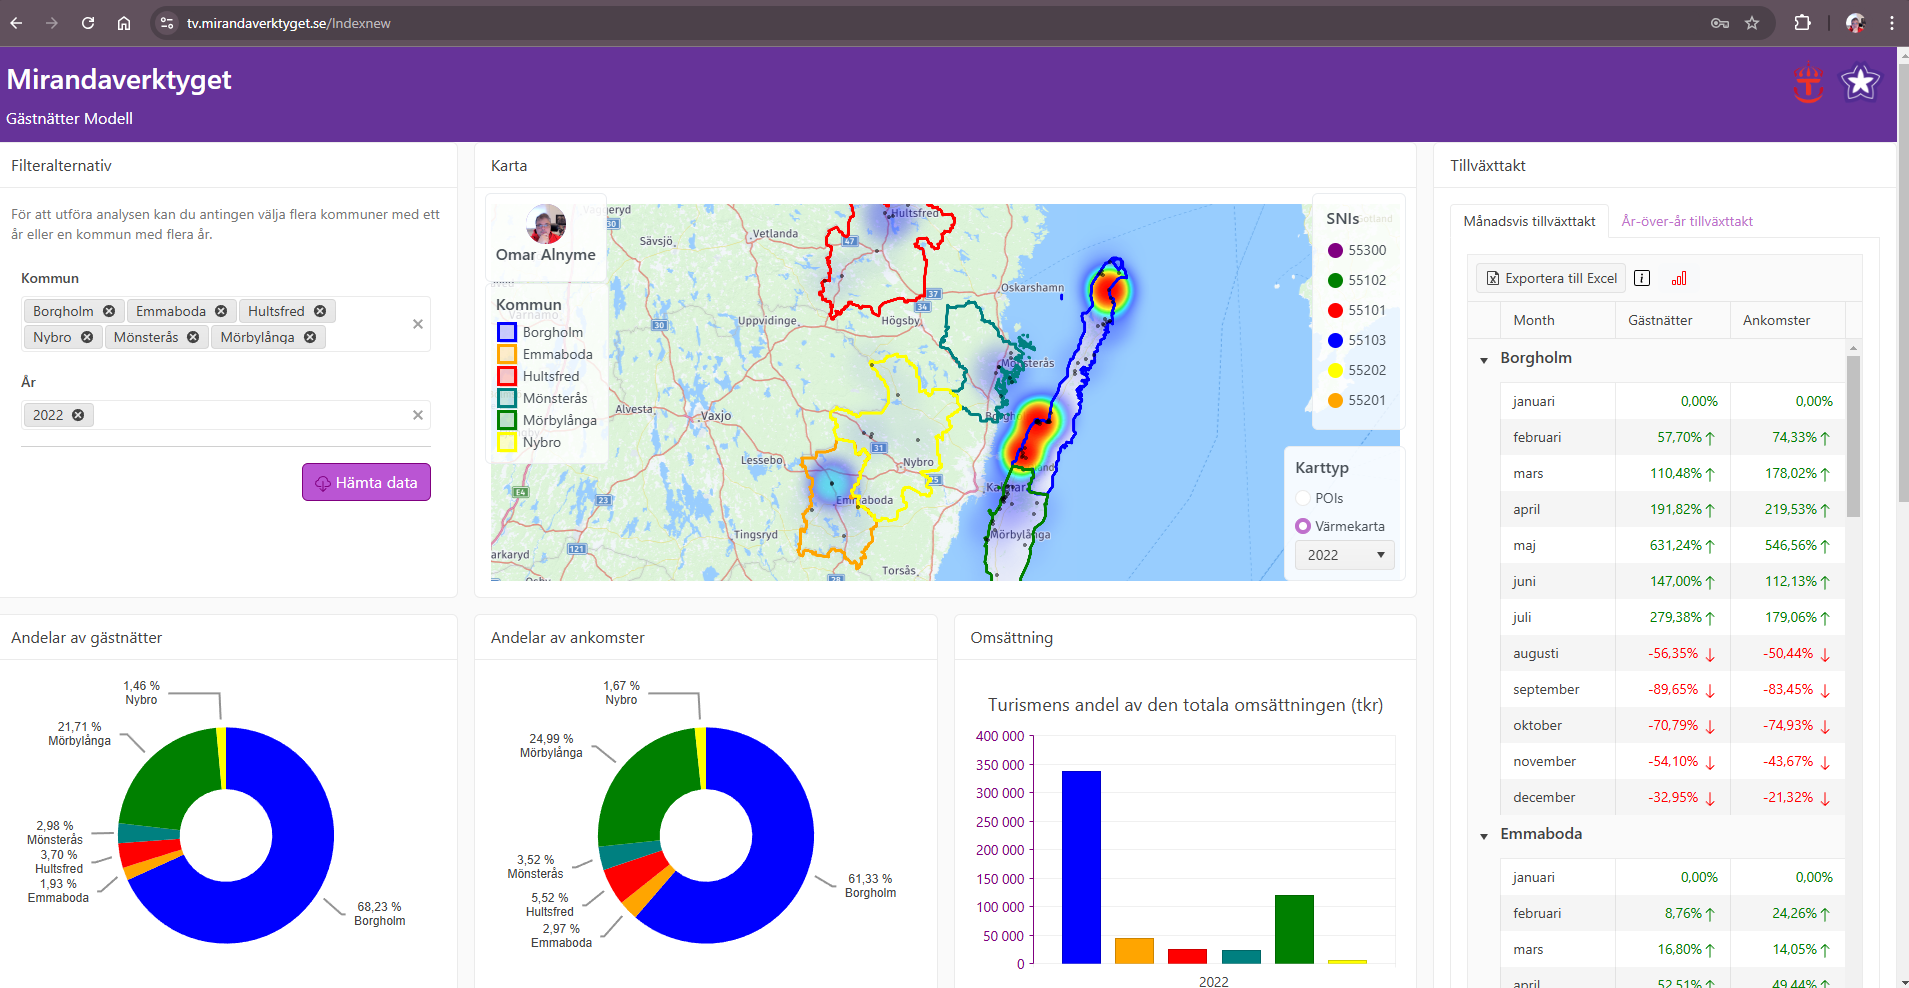
Task: Remove the Borgholm tag from Kommun filter
Action: tap(109, 311)
